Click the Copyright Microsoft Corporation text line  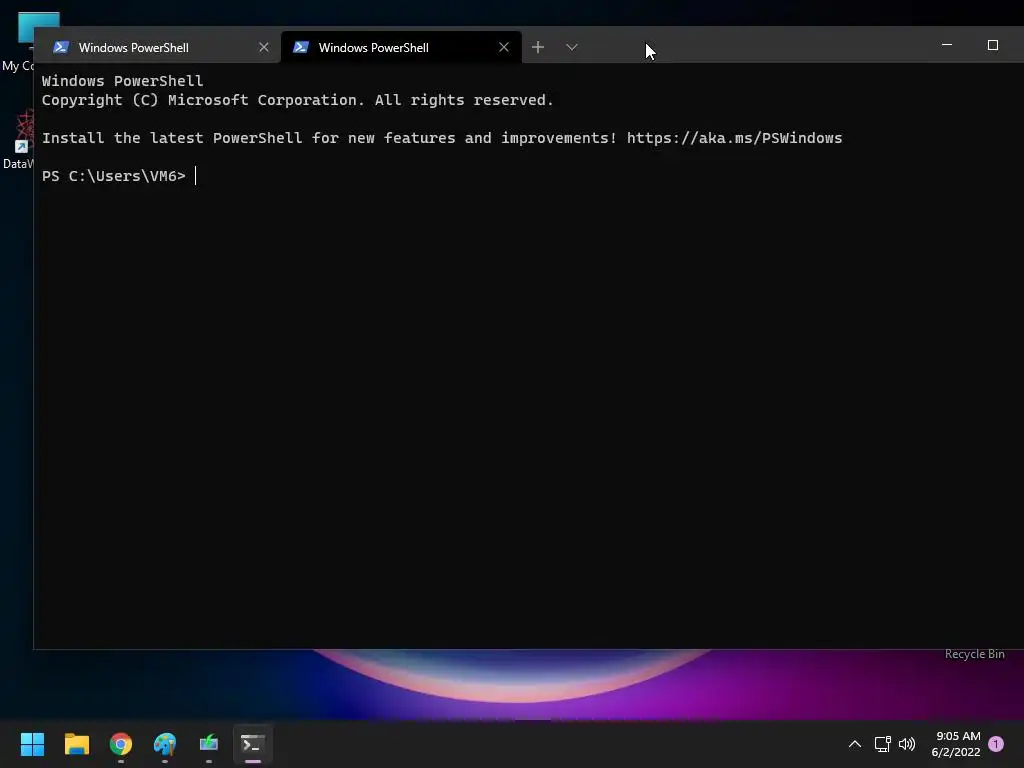pos(297,100)
